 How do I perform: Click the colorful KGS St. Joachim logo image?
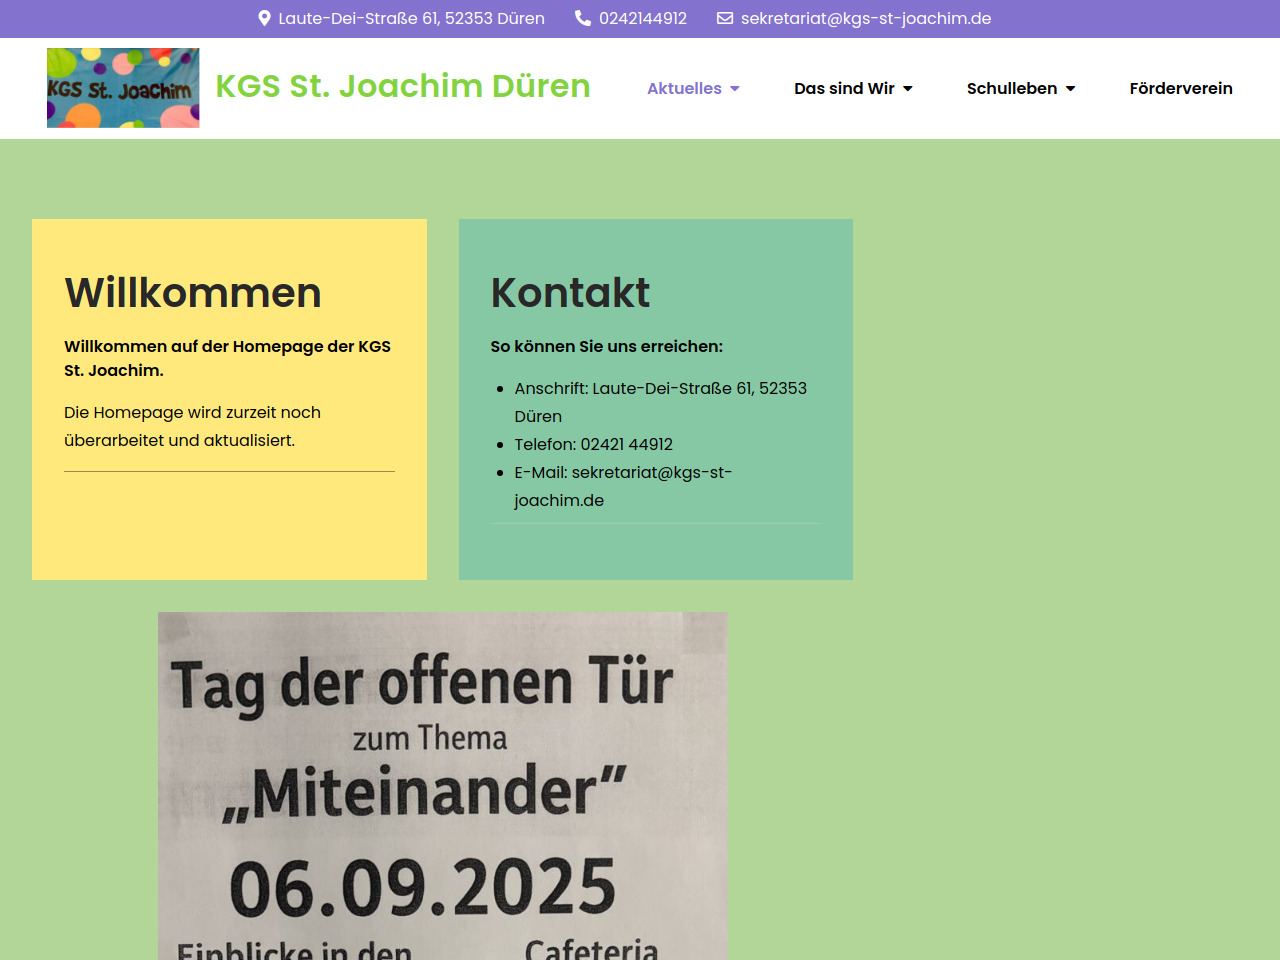123,88
